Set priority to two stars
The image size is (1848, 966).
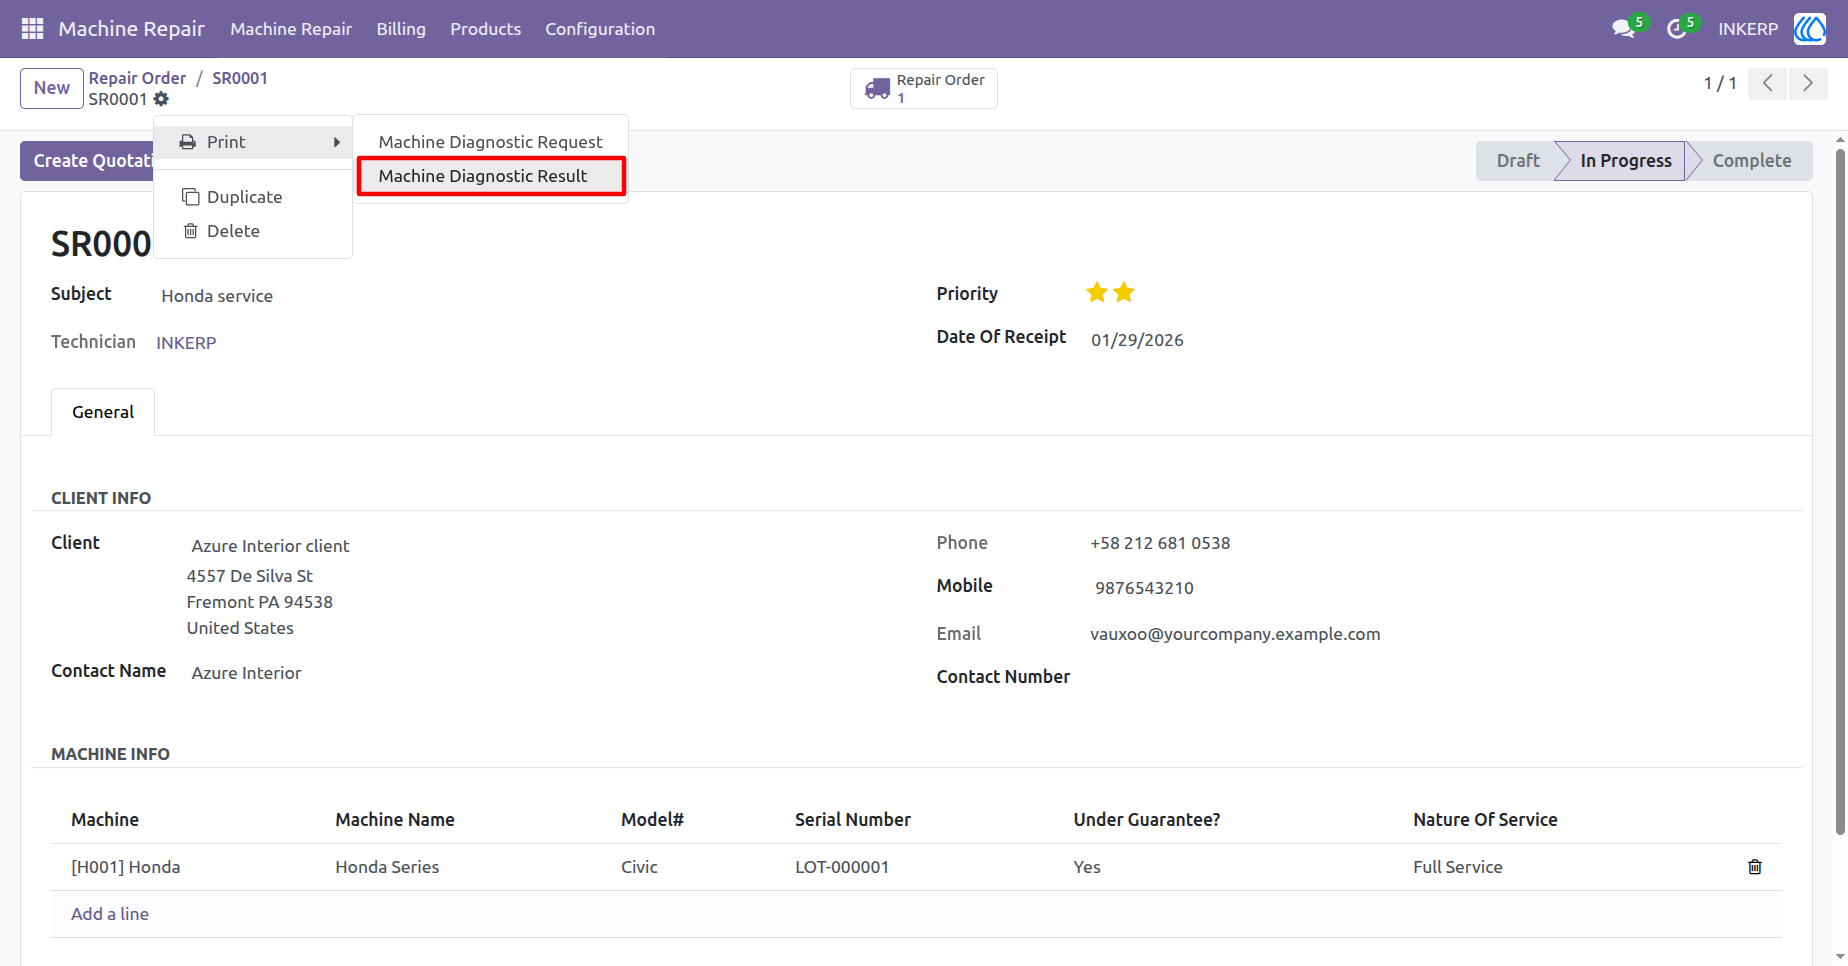coord(1124,292)
